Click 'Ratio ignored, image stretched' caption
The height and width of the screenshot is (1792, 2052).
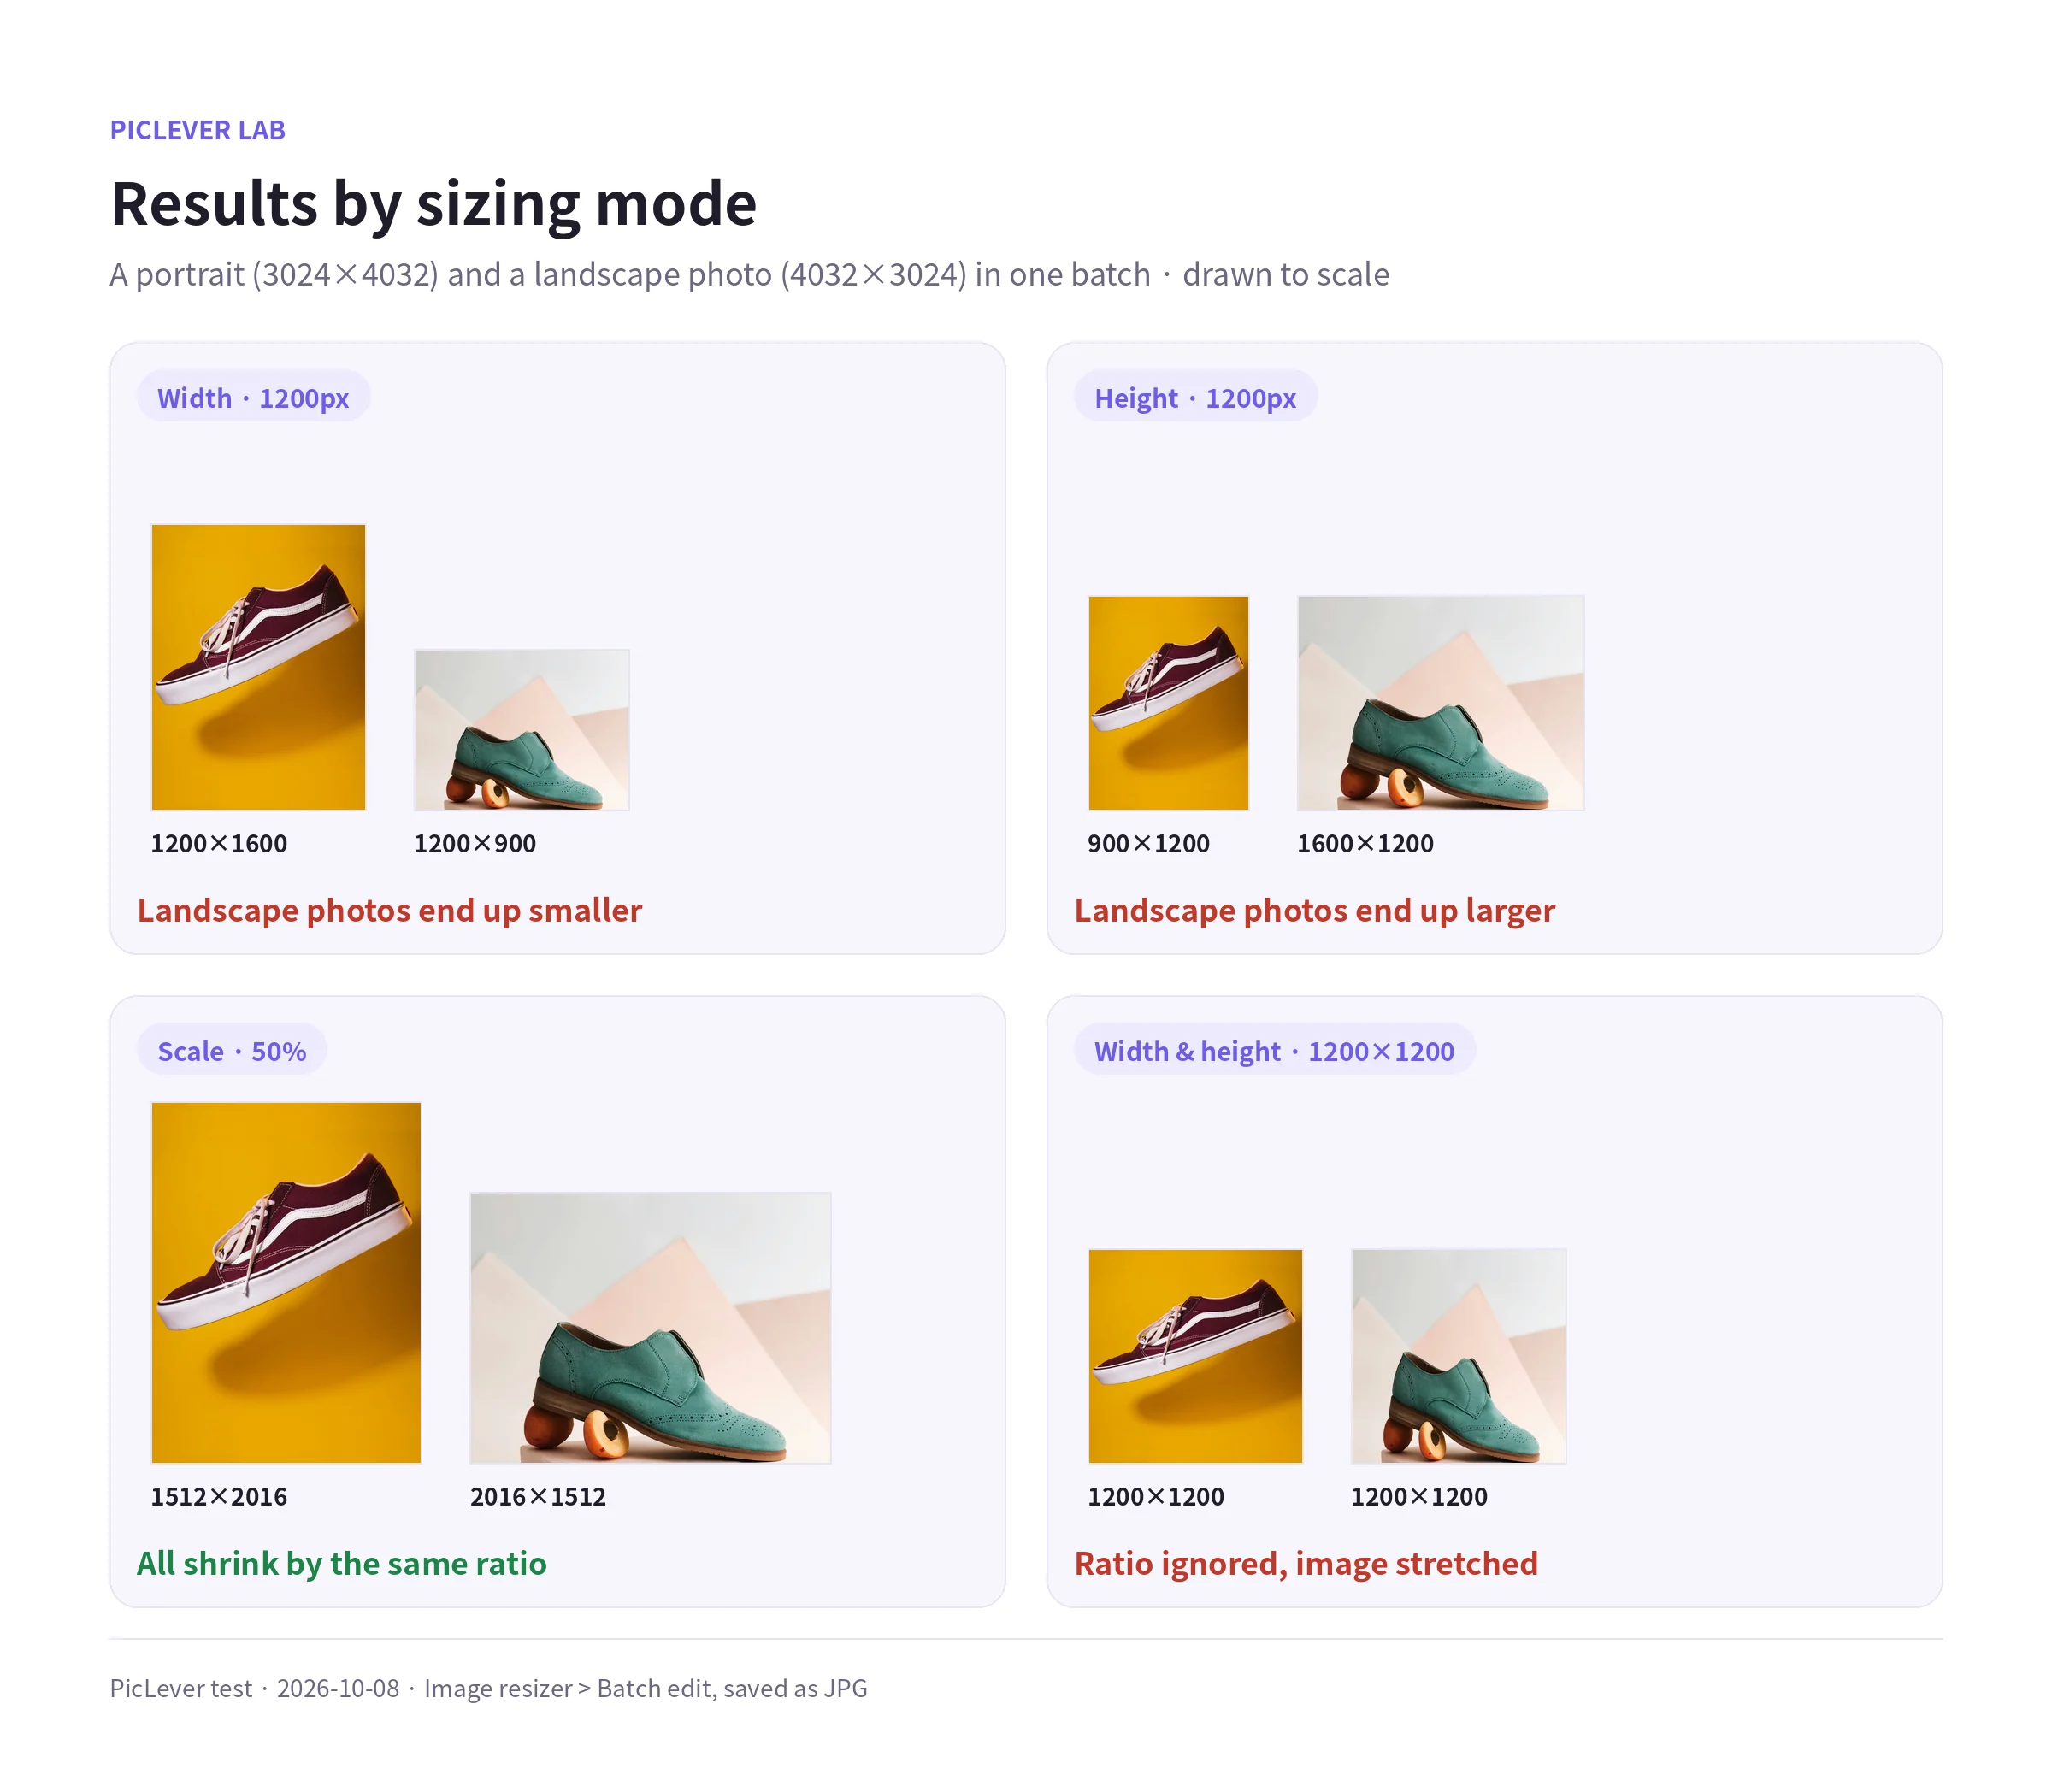(x=1306, y=1563)
